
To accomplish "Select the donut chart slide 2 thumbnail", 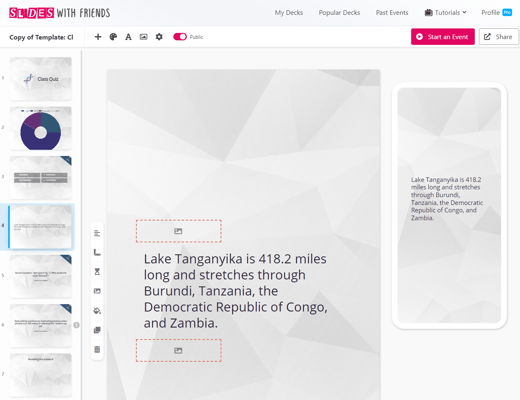I will (41, 128).
